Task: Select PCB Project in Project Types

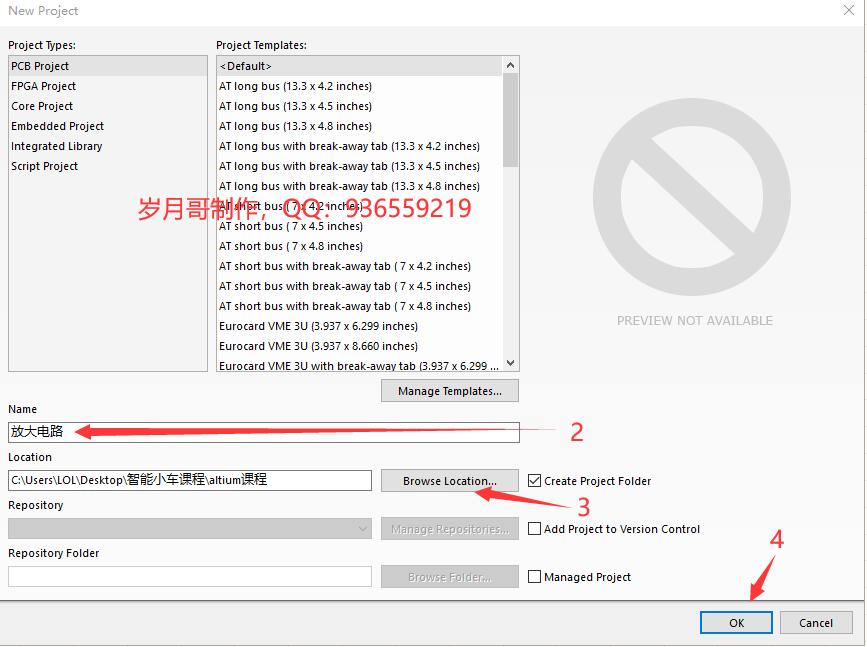Action: pos(108,66)
